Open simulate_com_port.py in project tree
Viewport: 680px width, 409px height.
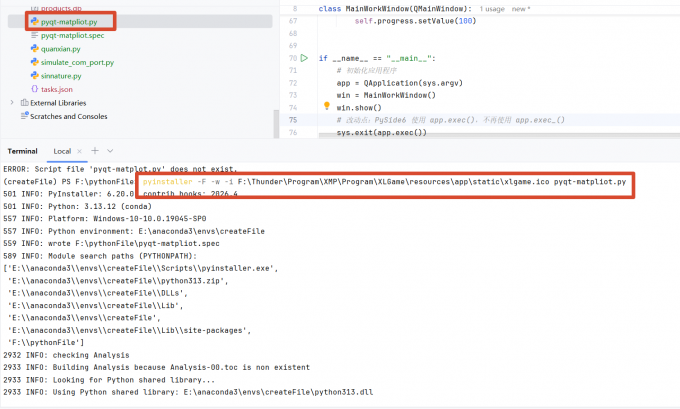pyautogui.click(x=77, y=62)
